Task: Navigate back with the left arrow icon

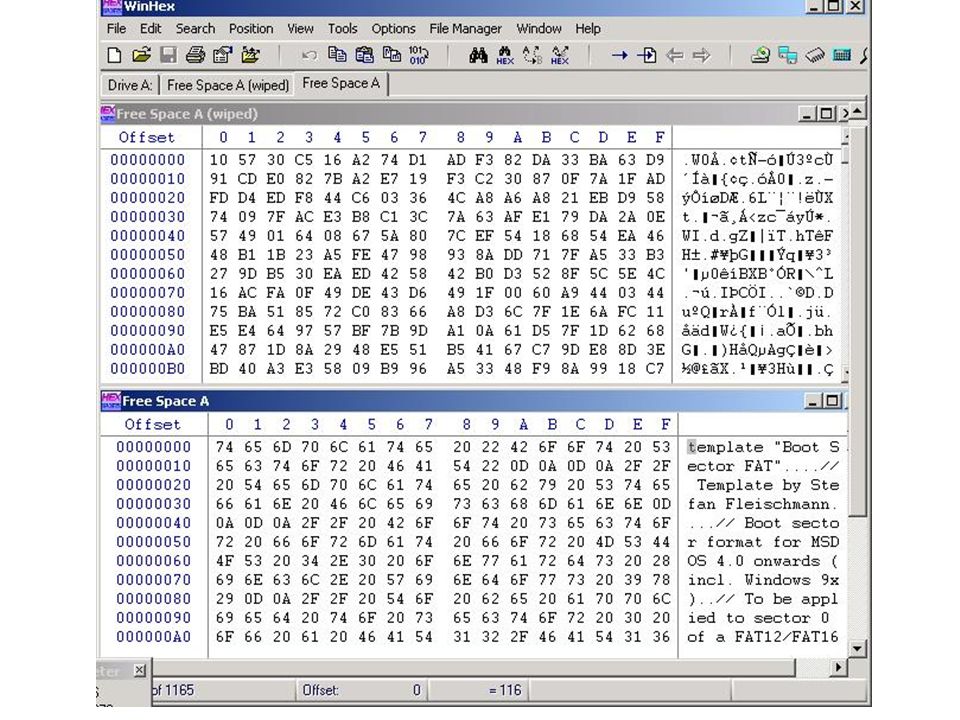Action: tap(675, 56)
